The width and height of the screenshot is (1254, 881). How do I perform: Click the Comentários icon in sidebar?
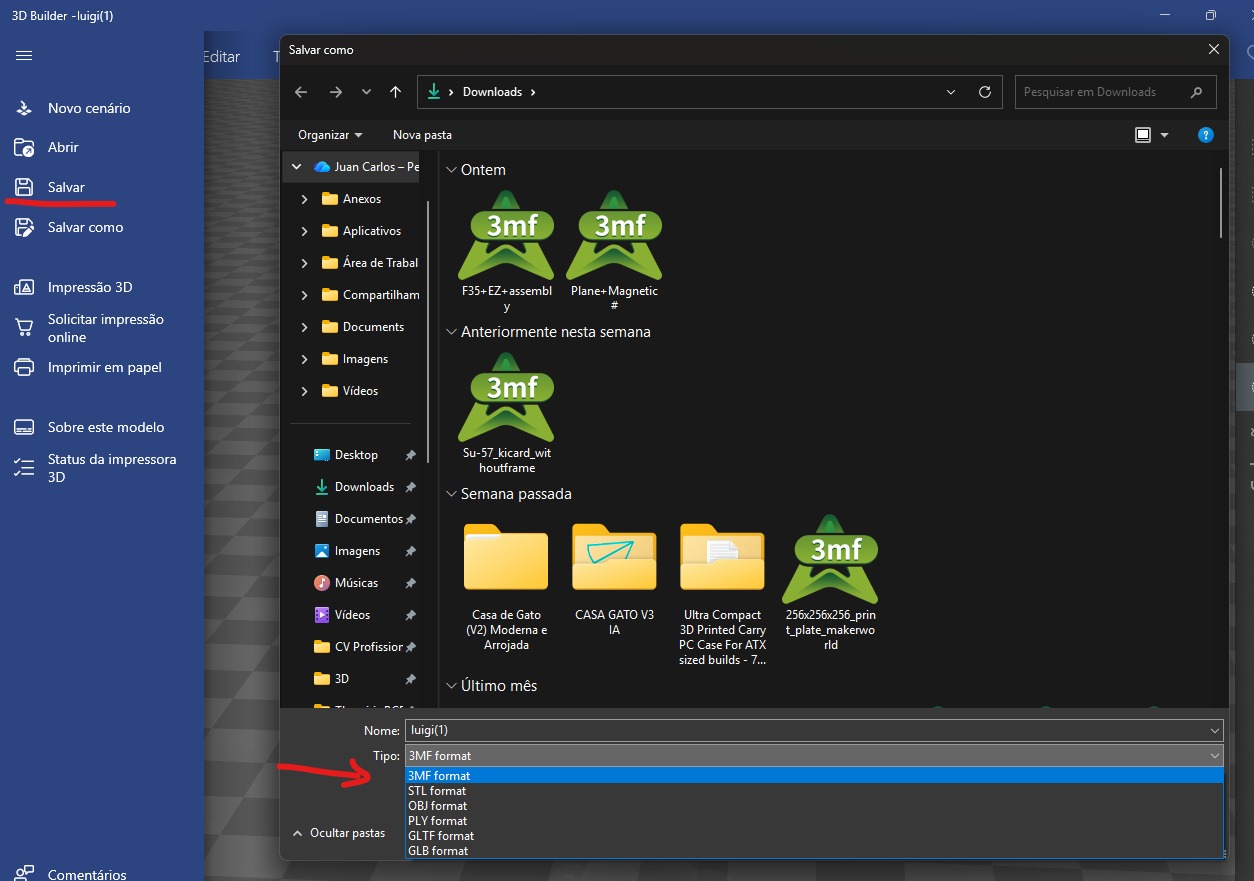24,873
